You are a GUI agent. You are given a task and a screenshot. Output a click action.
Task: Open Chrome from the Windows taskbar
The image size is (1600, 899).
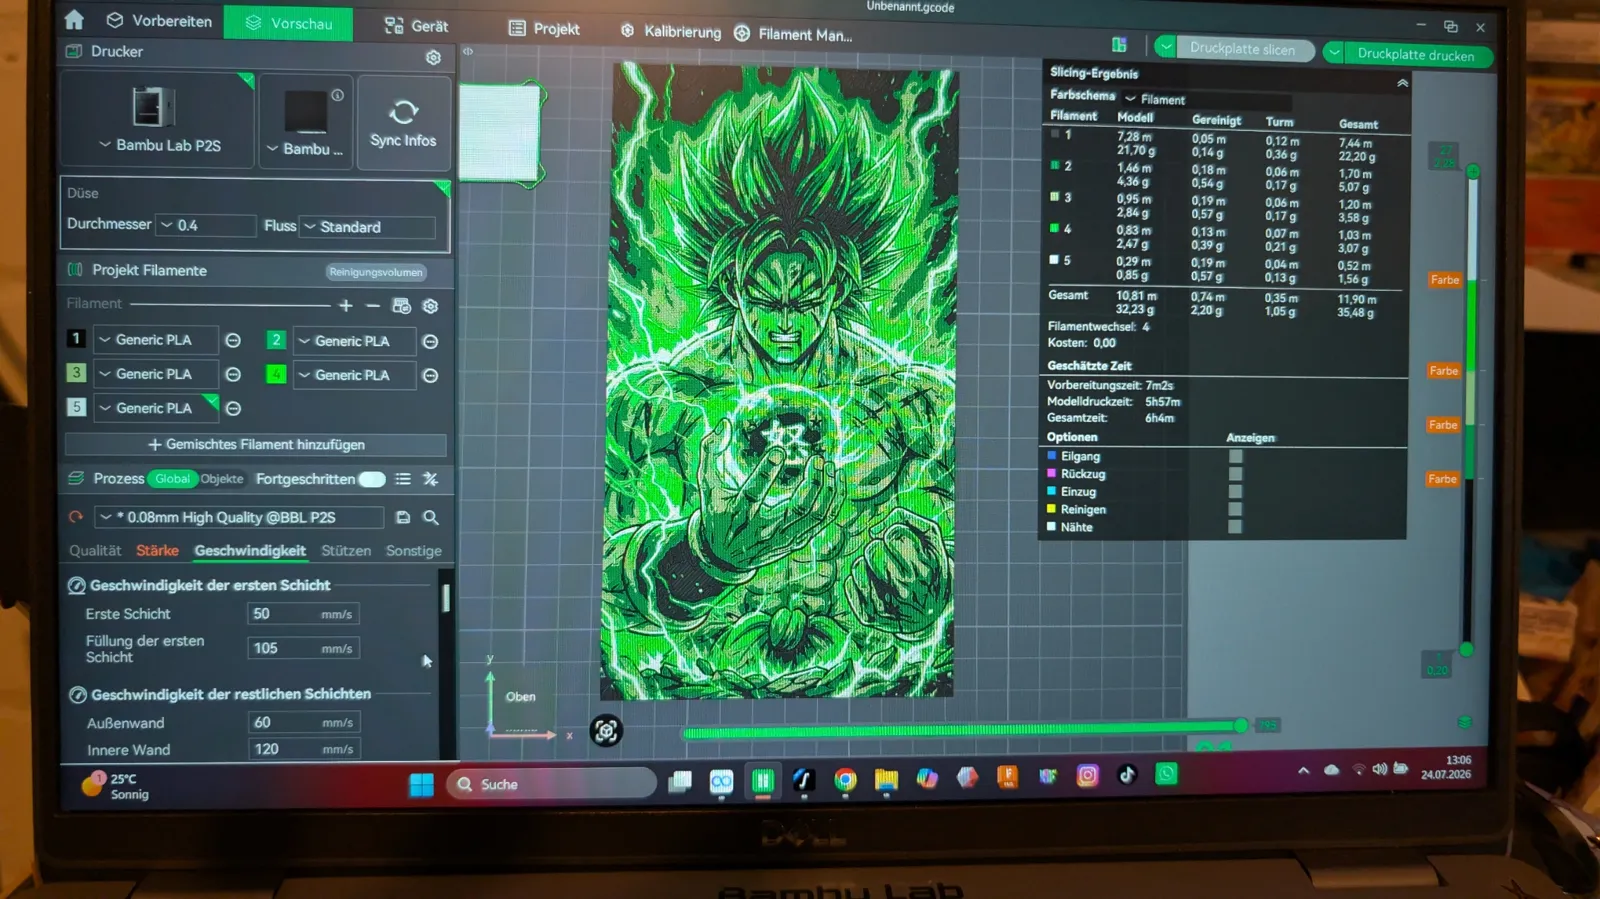(x=845, y=780)
